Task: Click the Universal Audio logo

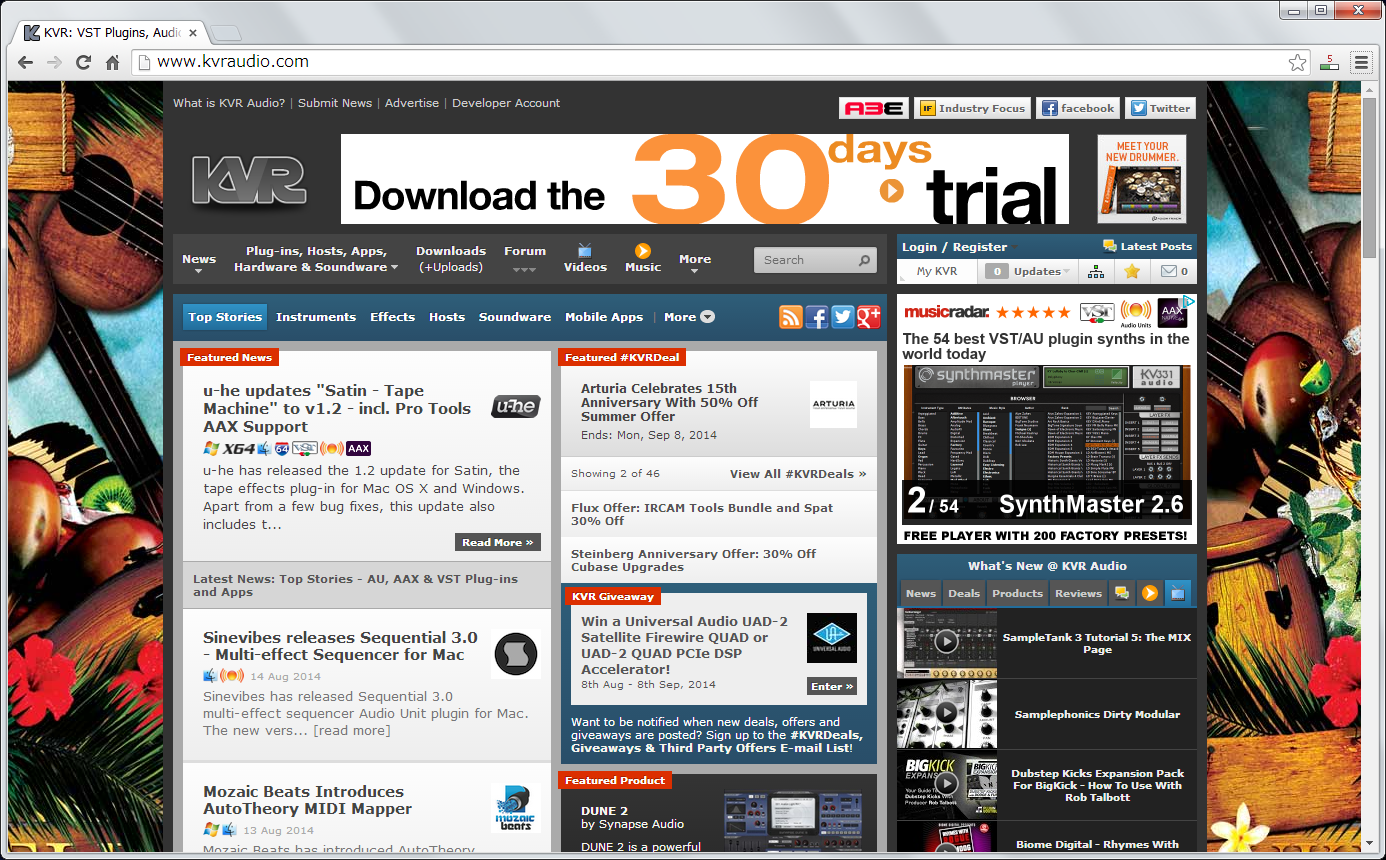Action: coord(832,638)
